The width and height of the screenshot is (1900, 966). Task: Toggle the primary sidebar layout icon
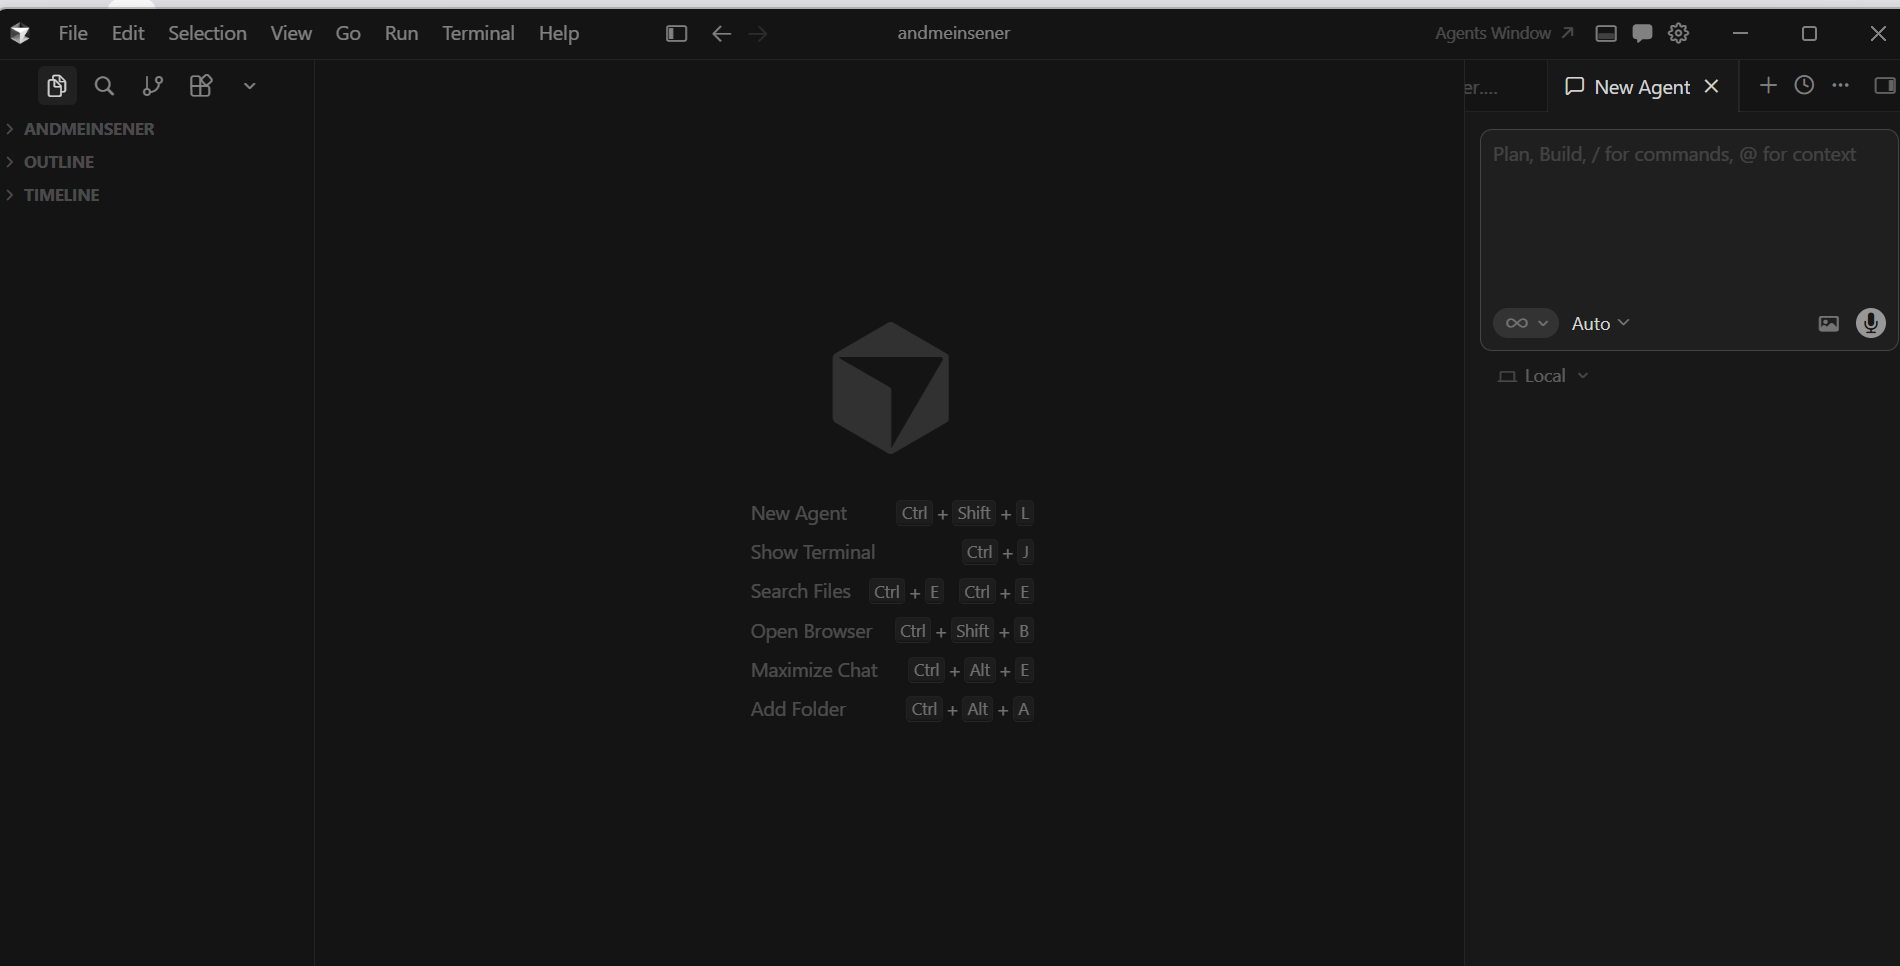point(676,33)
